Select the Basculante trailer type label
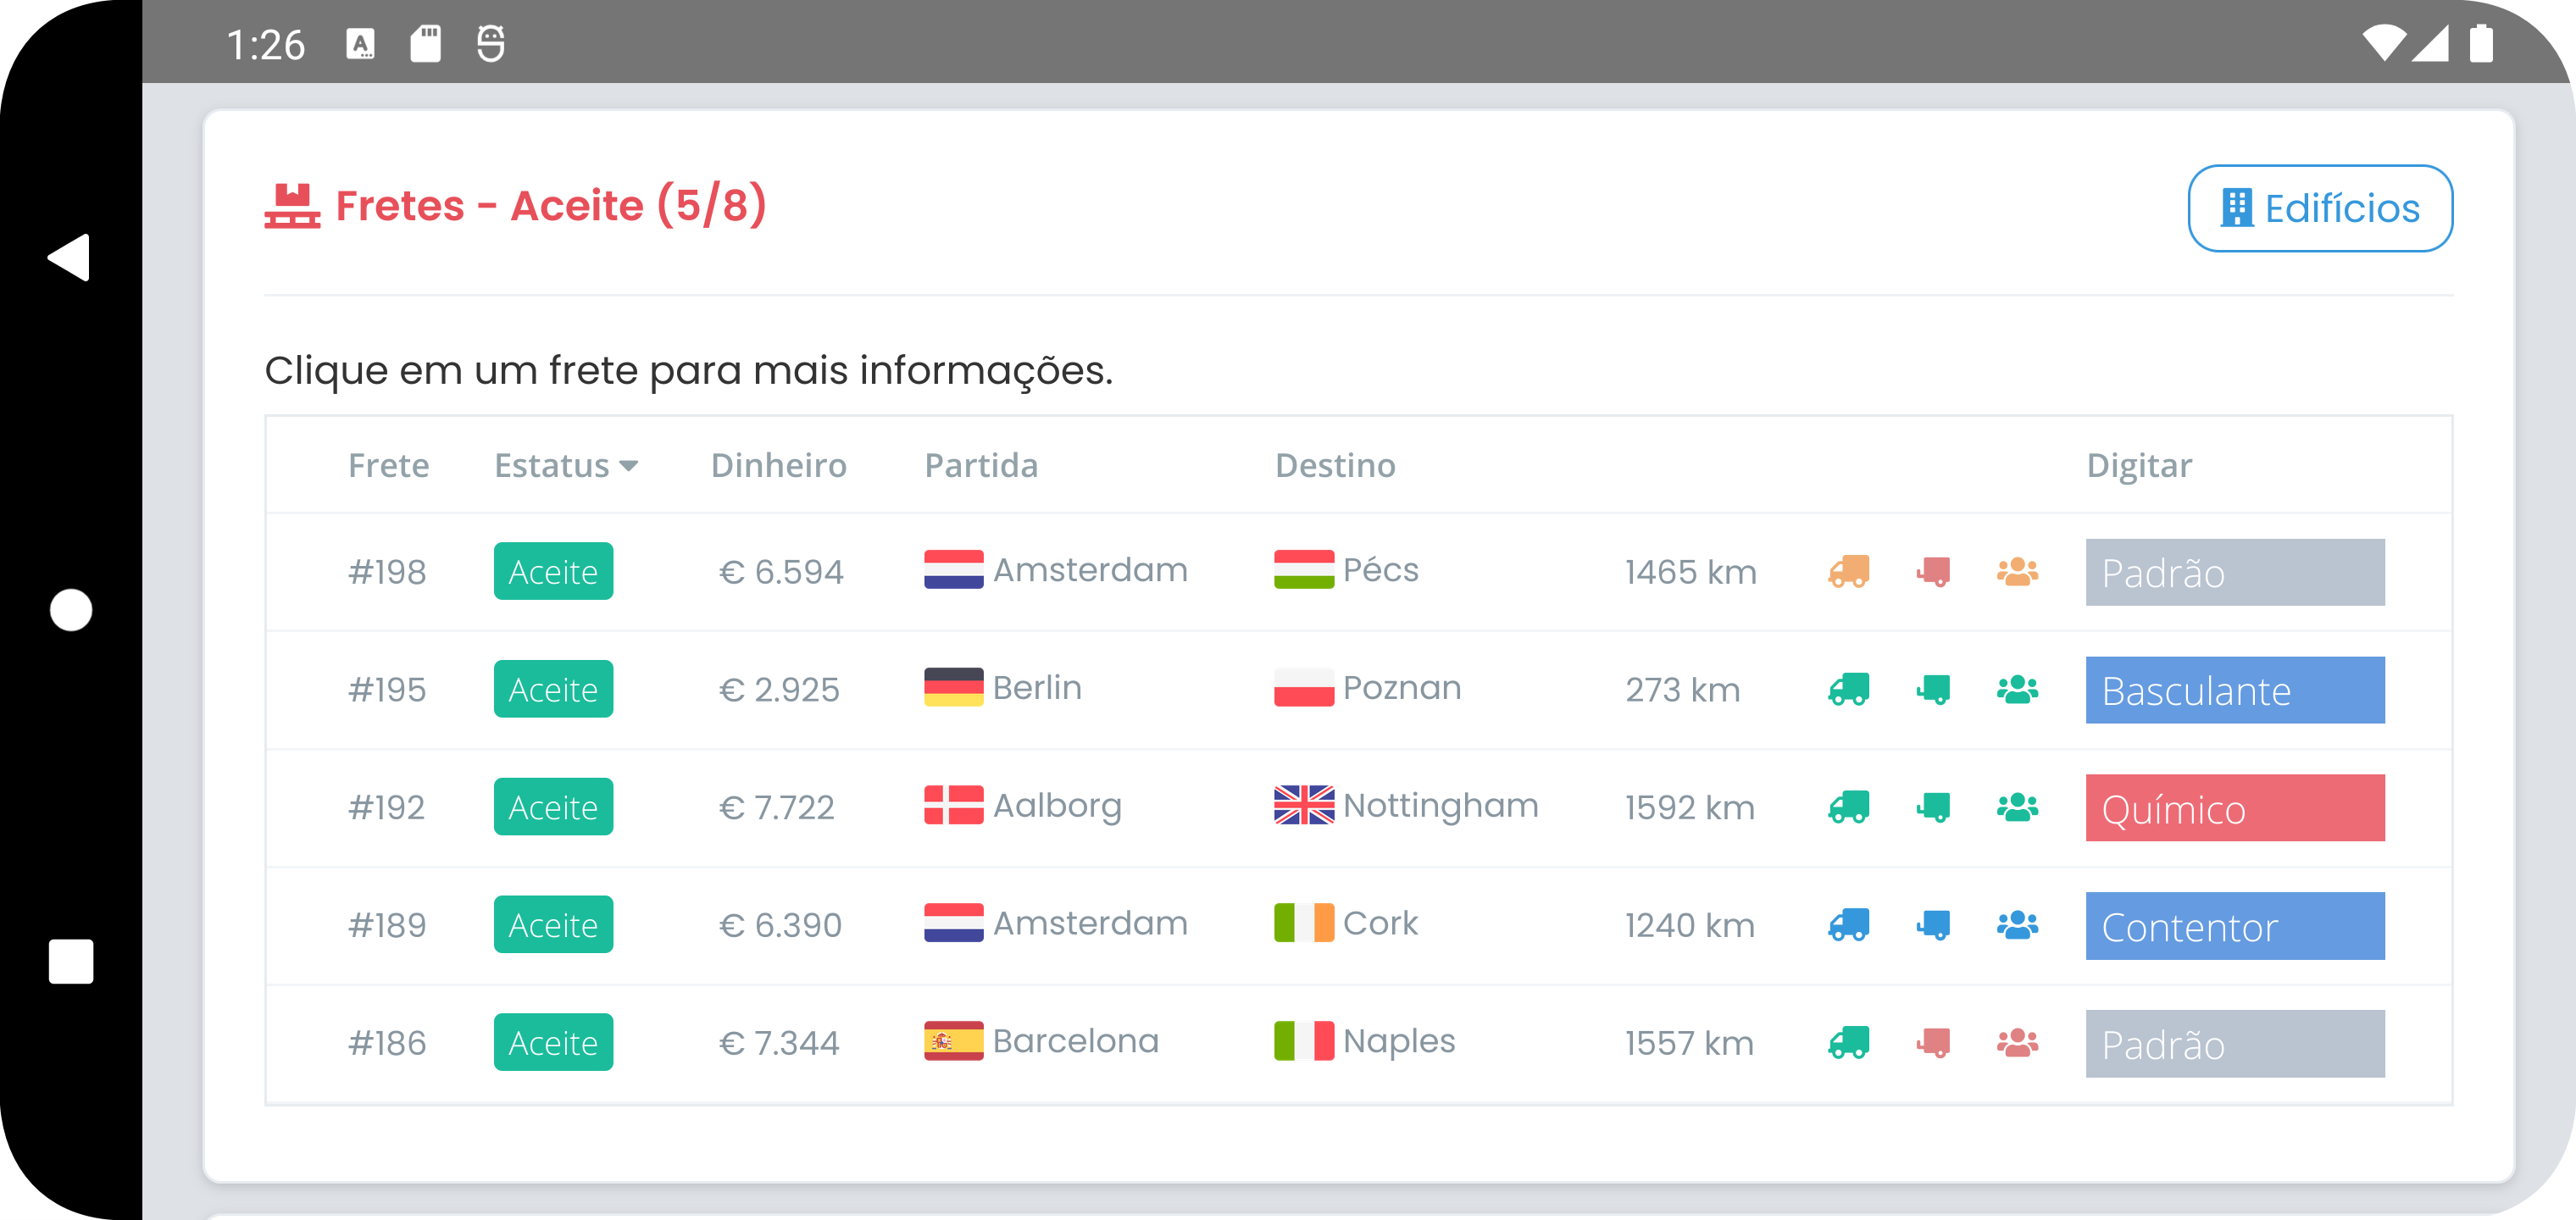 (2234, 690)
